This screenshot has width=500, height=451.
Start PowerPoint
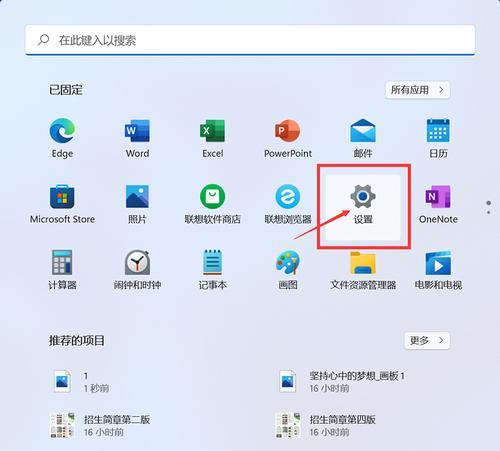pyautogui.click(x=288, y=138)
